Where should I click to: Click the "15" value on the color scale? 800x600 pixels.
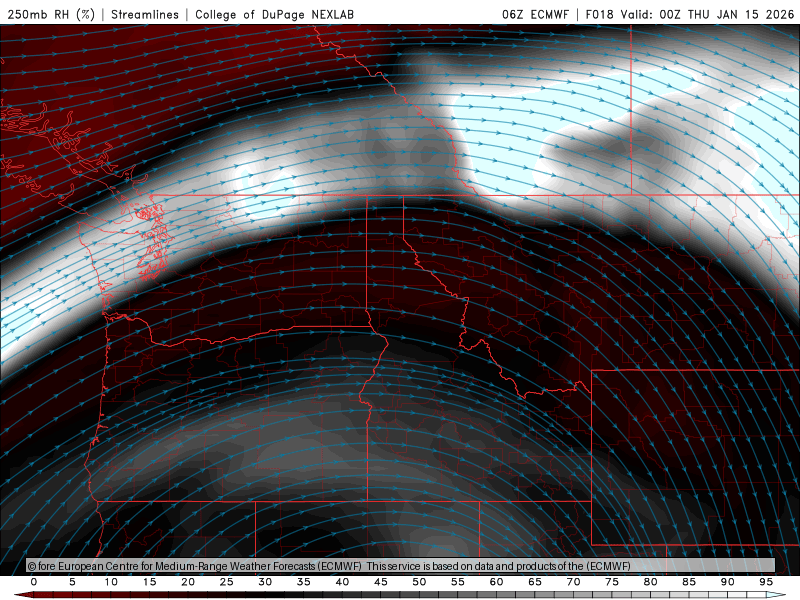click(x=149, y=582)
